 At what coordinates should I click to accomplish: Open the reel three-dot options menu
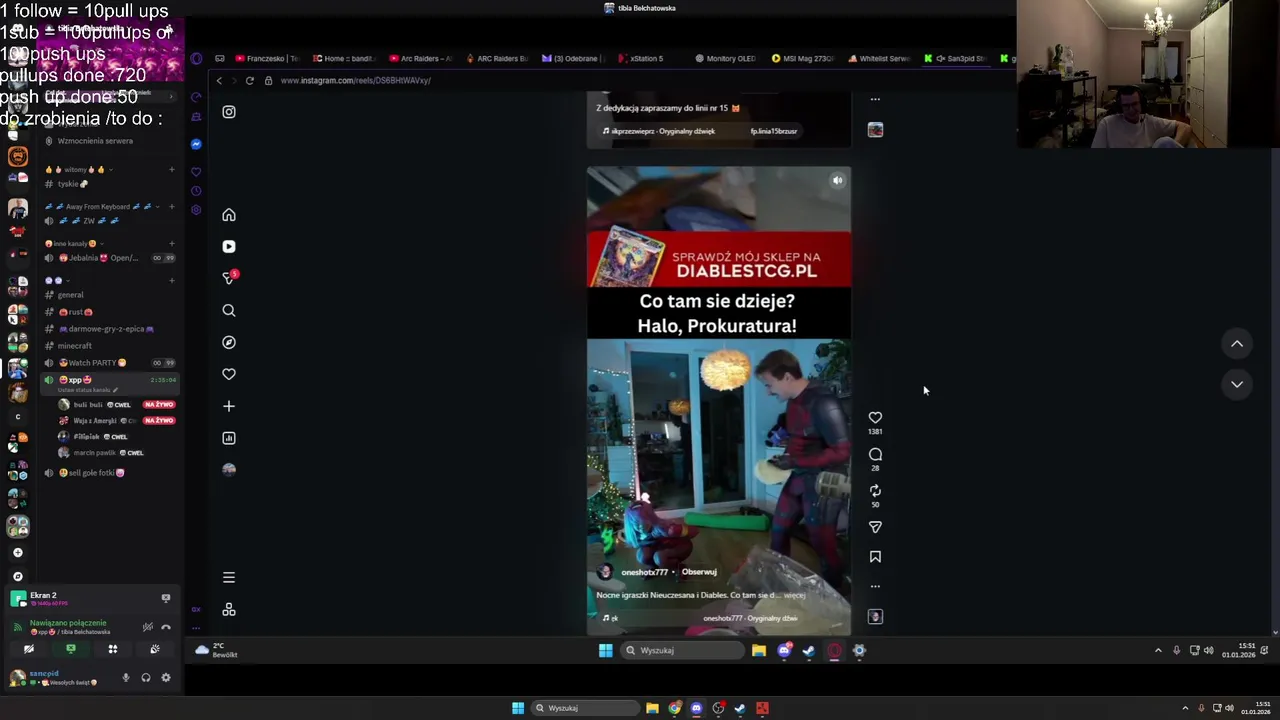[875, 586]
